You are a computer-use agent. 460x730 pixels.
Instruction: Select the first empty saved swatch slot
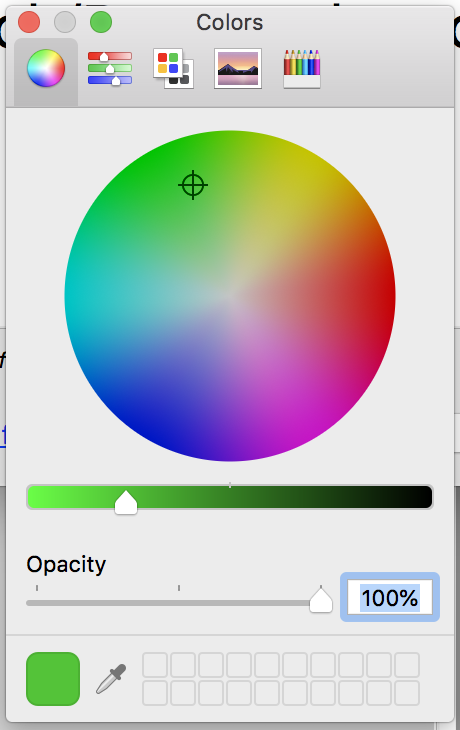point(155,665)
